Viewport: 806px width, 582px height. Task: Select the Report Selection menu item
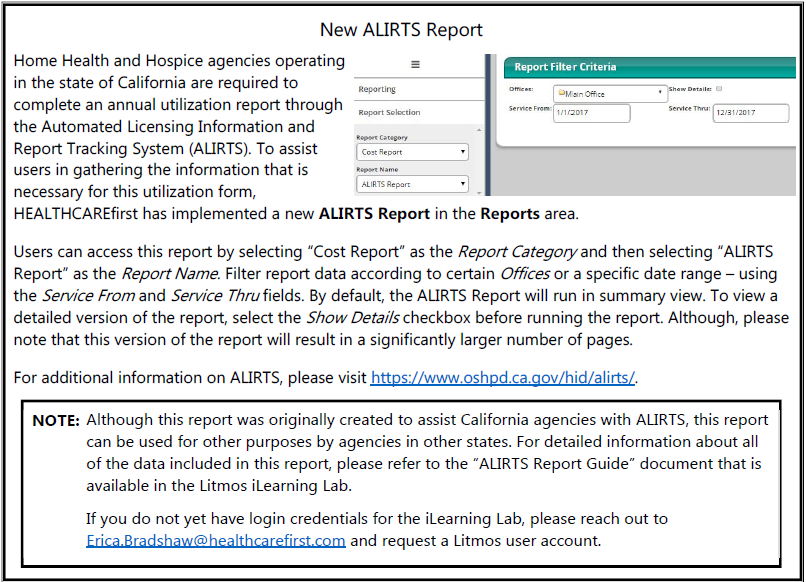point(389,113)
